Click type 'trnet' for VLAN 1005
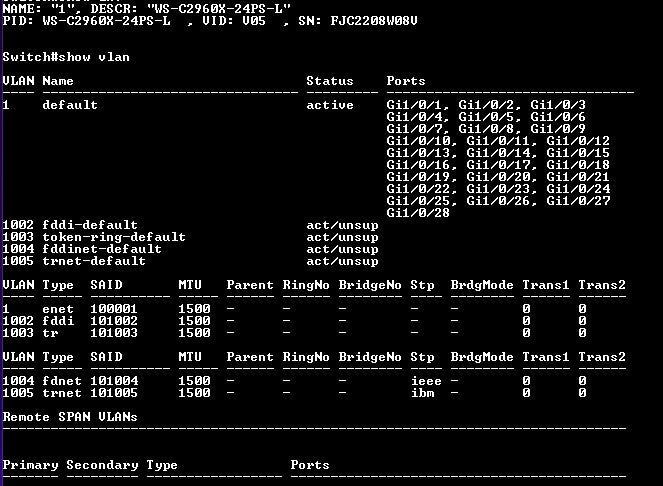Screen dimensions: 663x486 coord(62,393)
